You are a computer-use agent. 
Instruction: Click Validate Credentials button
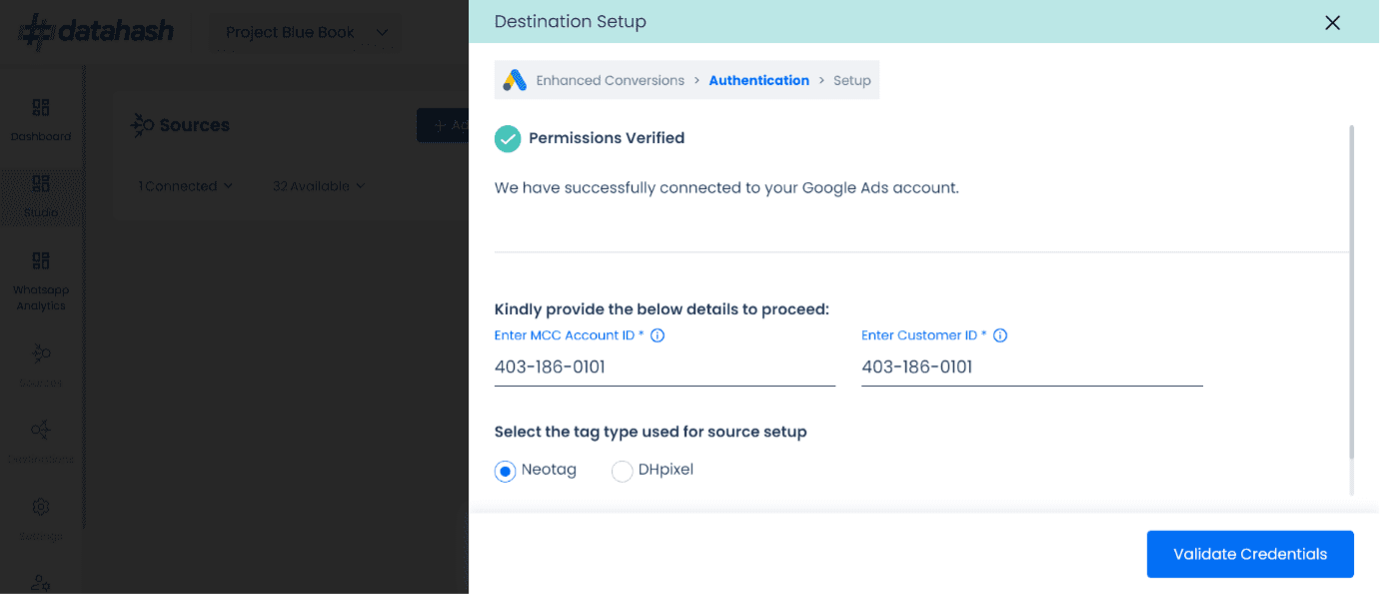1250,555
